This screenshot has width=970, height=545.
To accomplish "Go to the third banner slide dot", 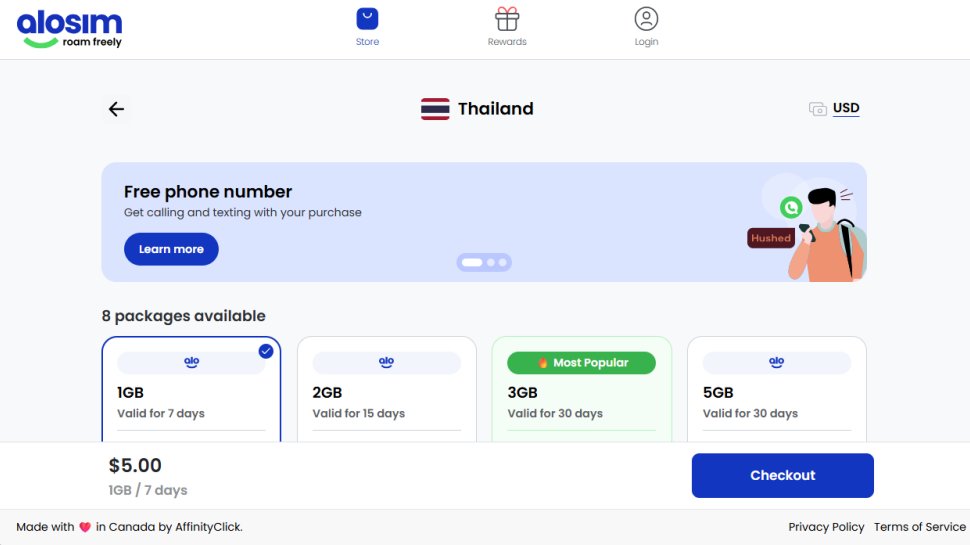I will coord(503,262).
